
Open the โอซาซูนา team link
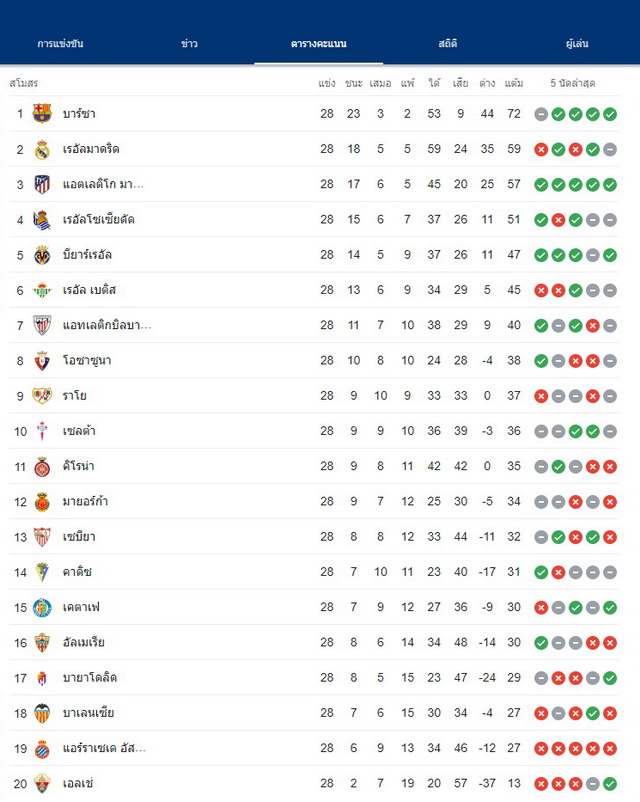(87, 361)
